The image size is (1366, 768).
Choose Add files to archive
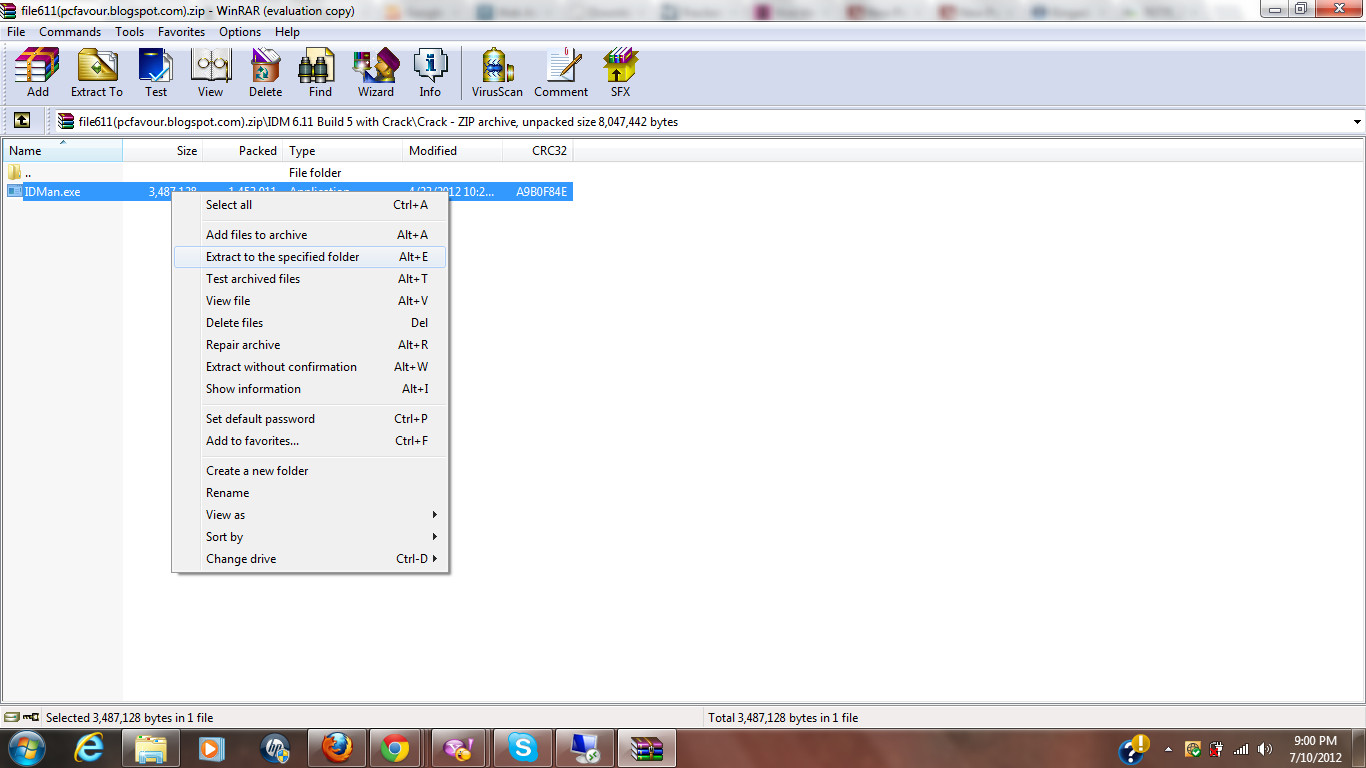(310, 235)
